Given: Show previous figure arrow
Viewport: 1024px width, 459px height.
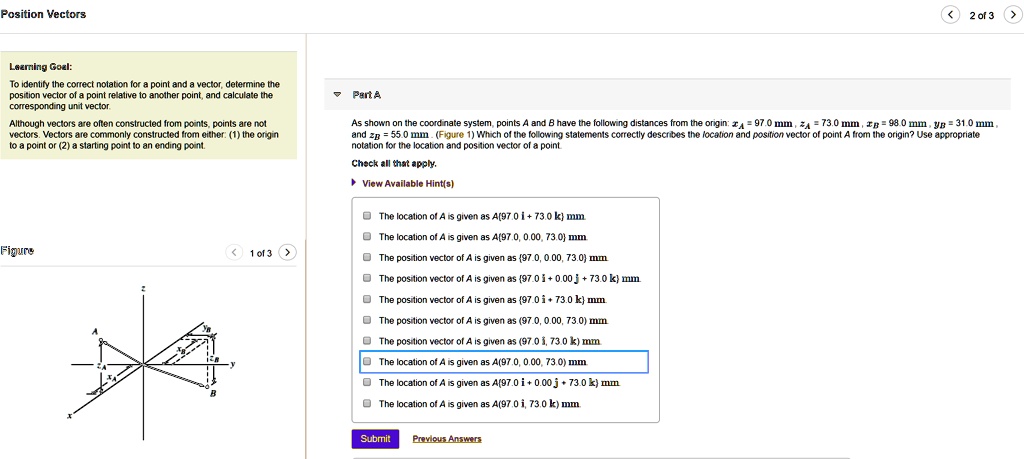Looking at the screenshot, I should tap(233, 253).
